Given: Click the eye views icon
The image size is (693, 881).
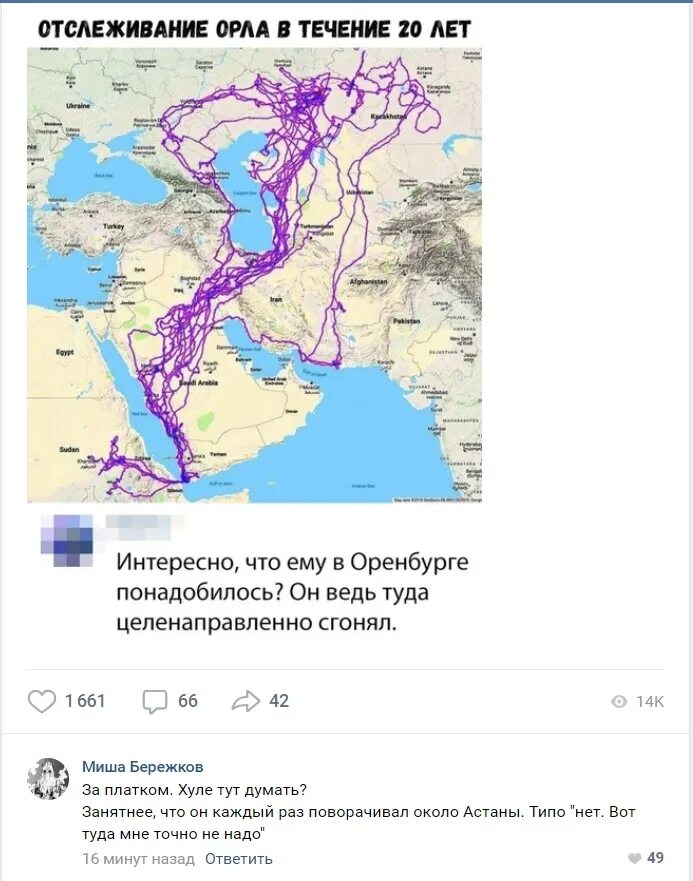Looking at the screenshot, I should (619, 701).
